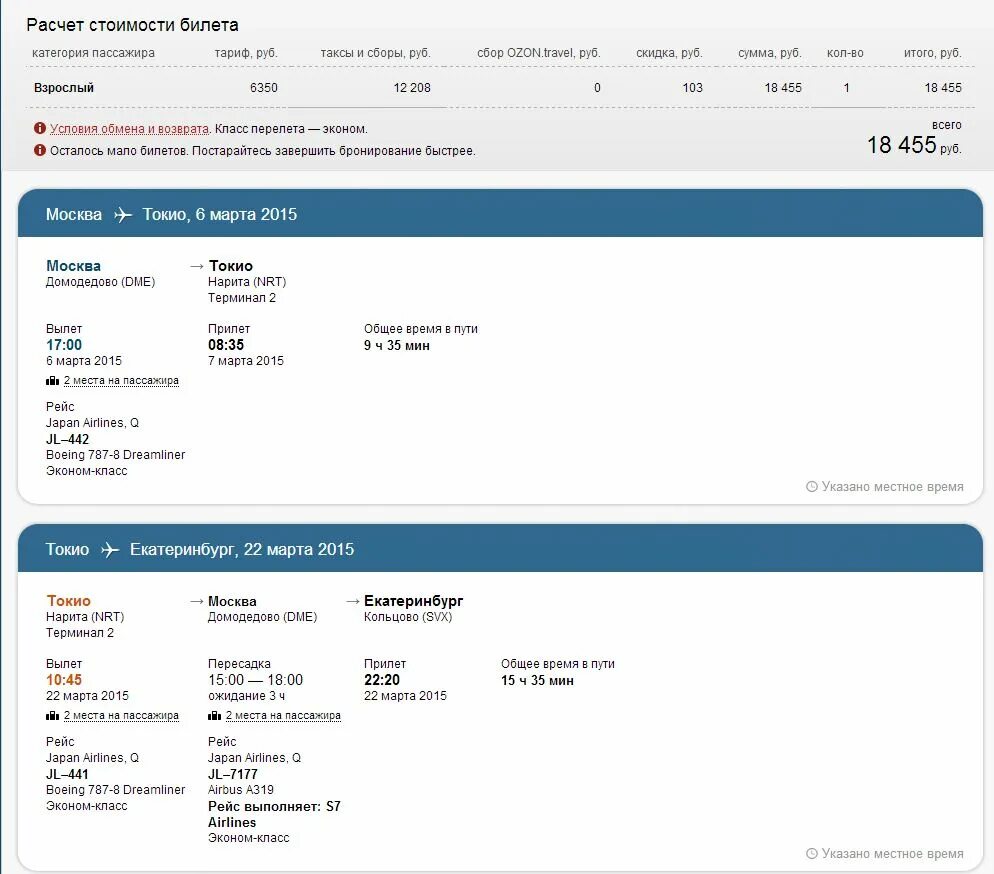
Task: Click the red warning icon beside few tickets notice
Action: point(40,150)
